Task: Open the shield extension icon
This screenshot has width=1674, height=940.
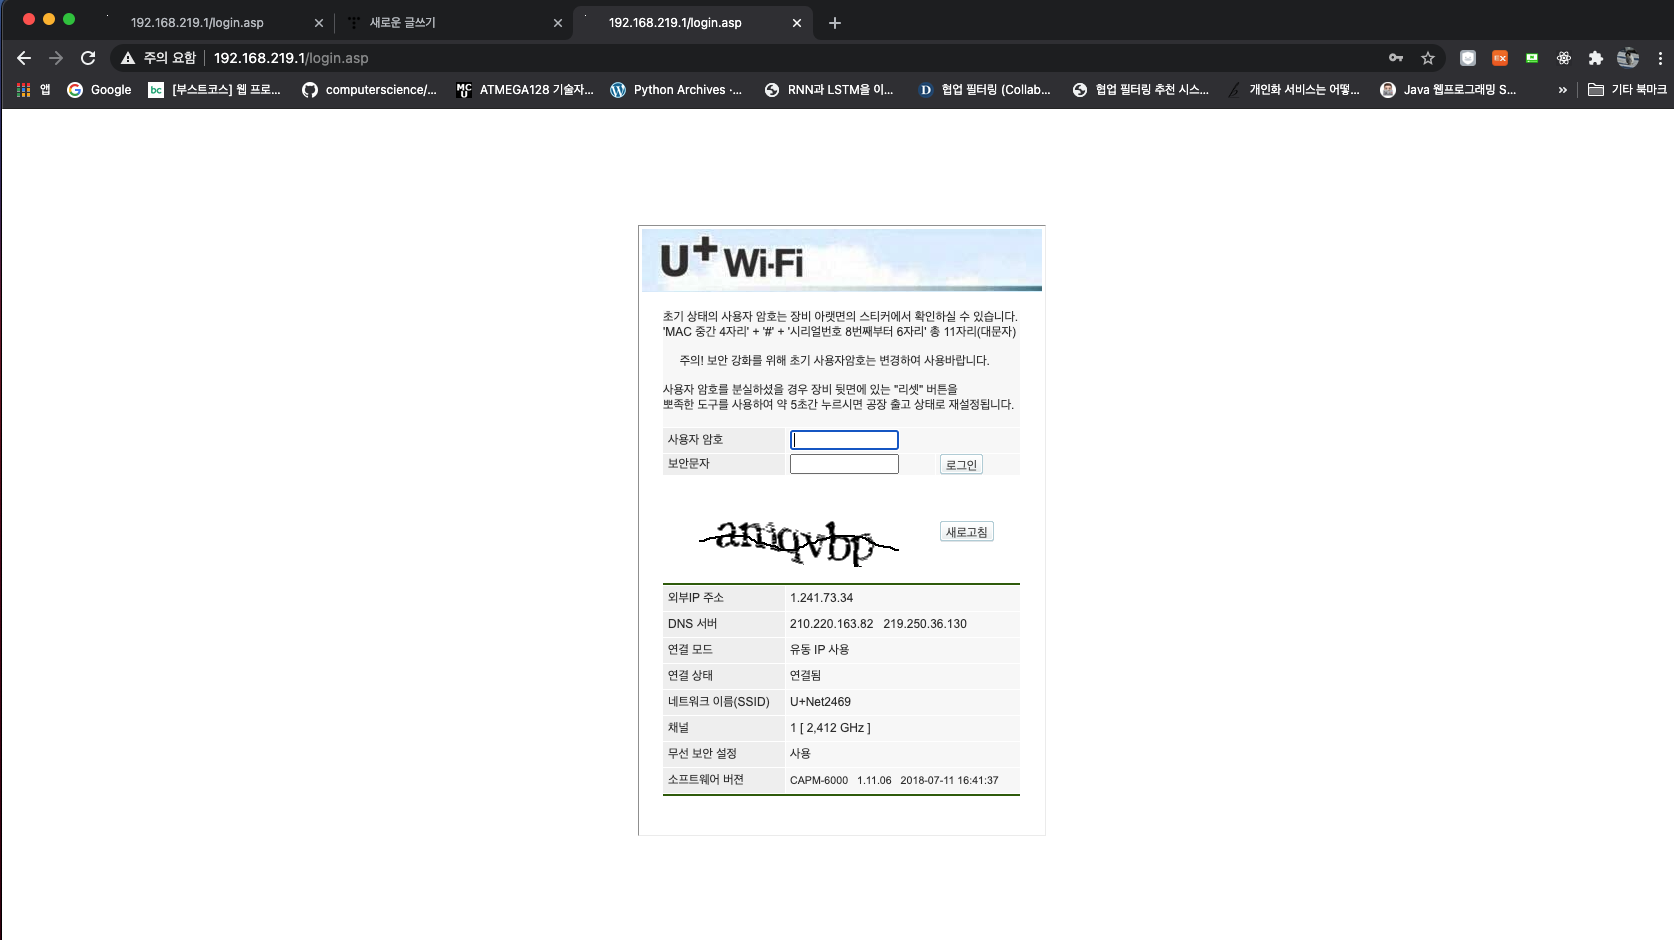Action: coord(1468,58)
